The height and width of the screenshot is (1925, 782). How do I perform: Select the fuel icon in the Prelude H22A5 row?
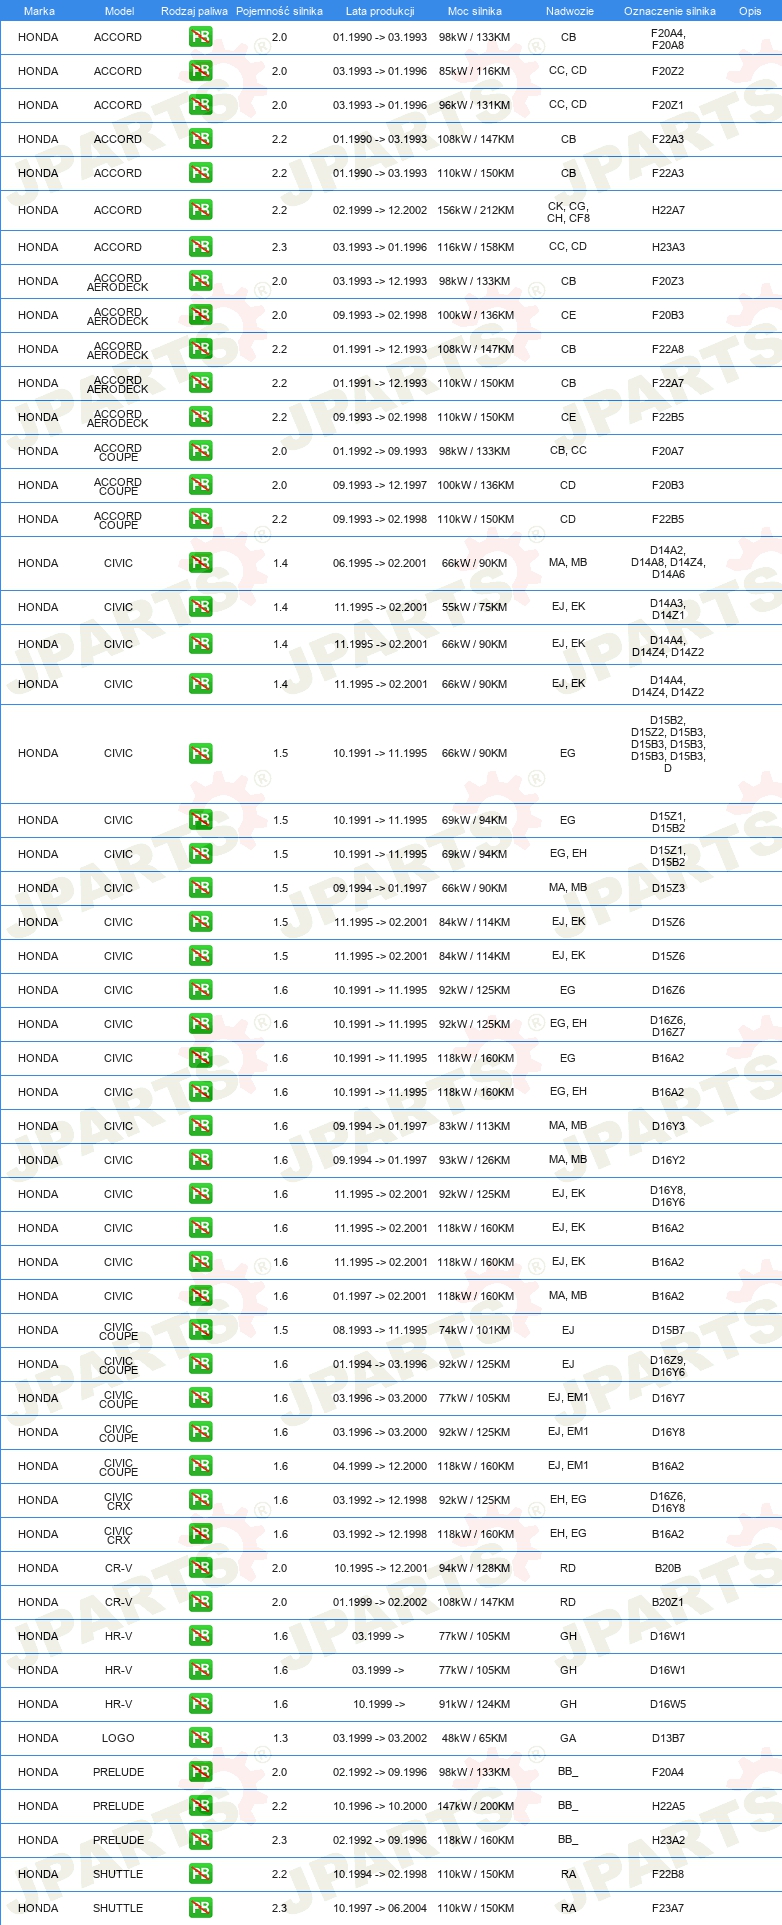click(x=200, y=1806)
